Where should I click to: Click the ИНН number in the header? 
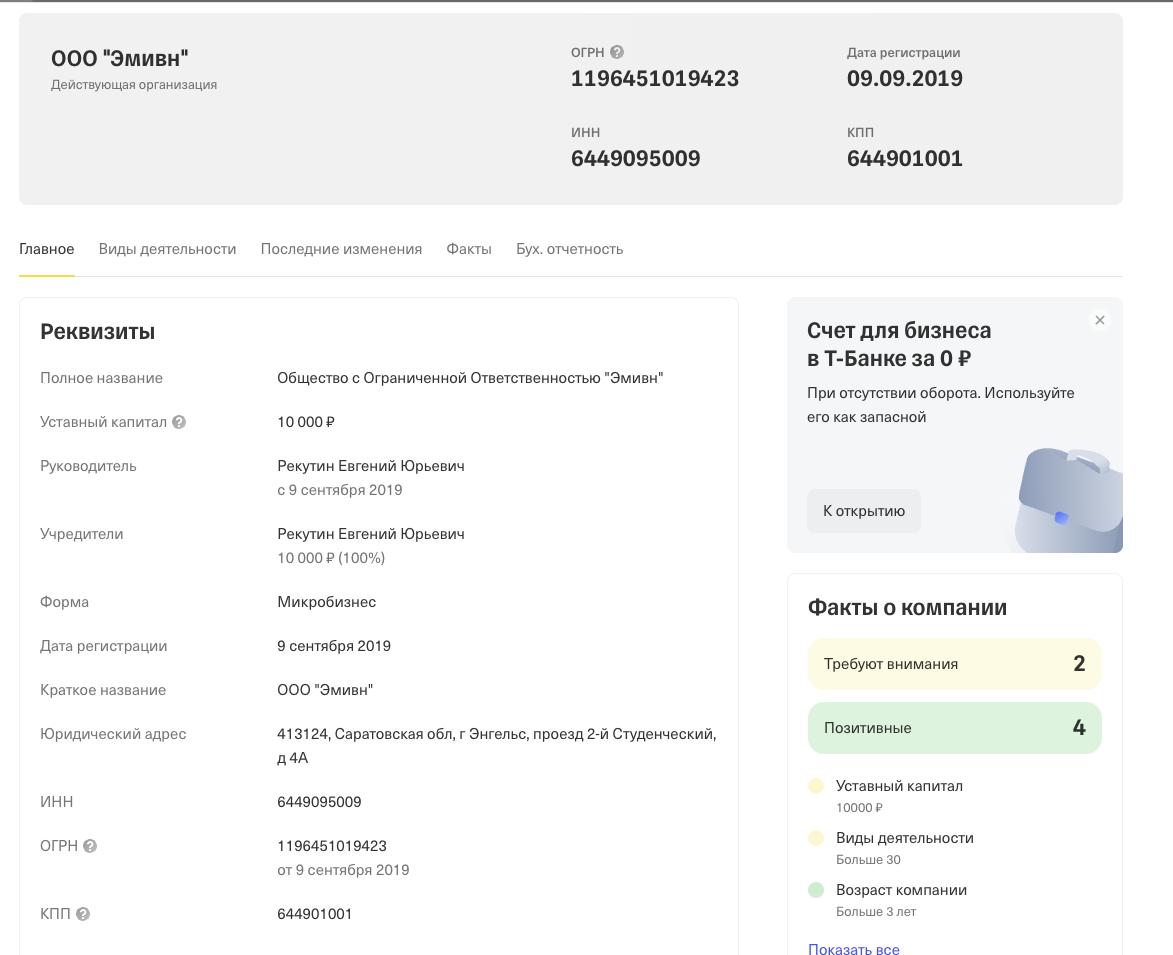636,159
